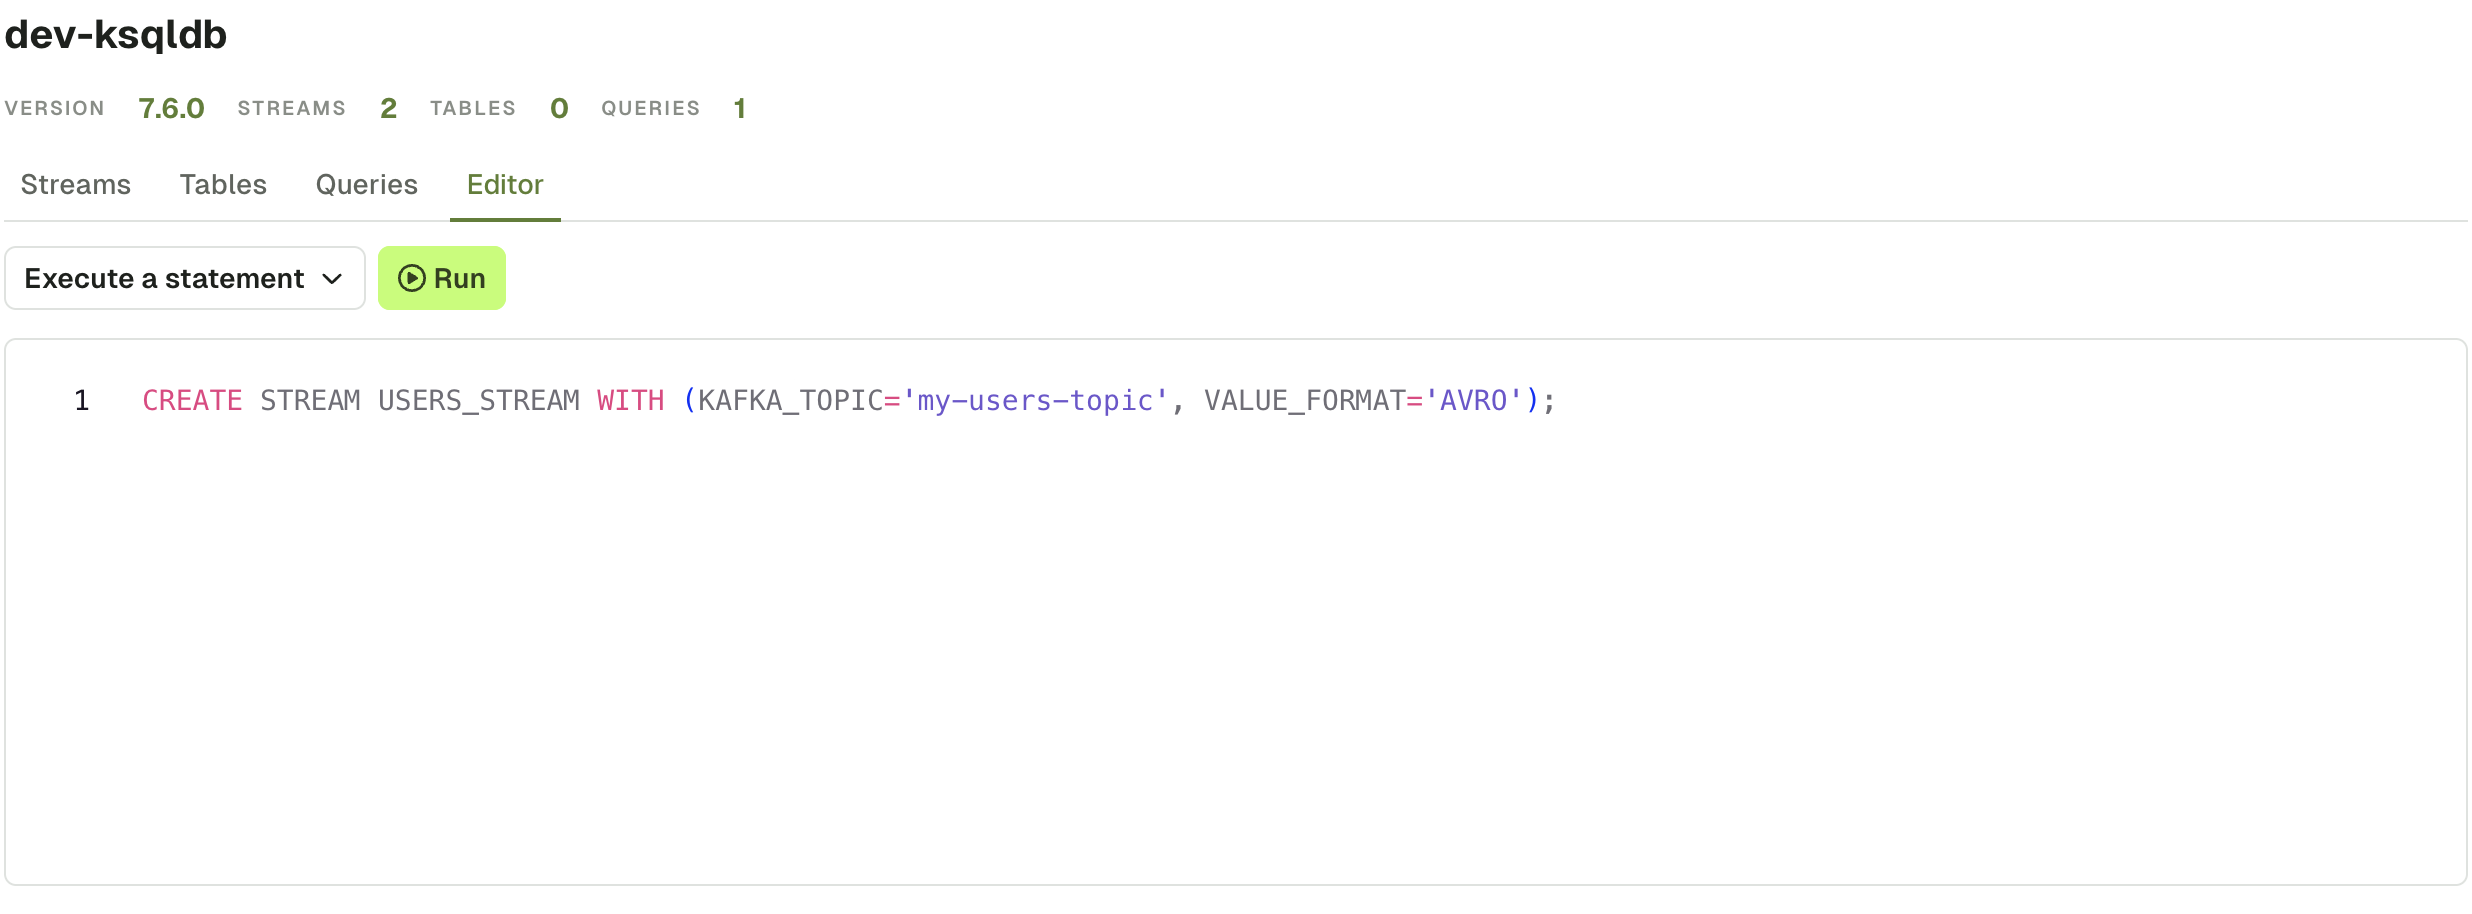The width and height of the screenshot is (2472, 914).
Task: Click the QUERIES count value 1
Action: pyautogui.click(x=740, y=108)
